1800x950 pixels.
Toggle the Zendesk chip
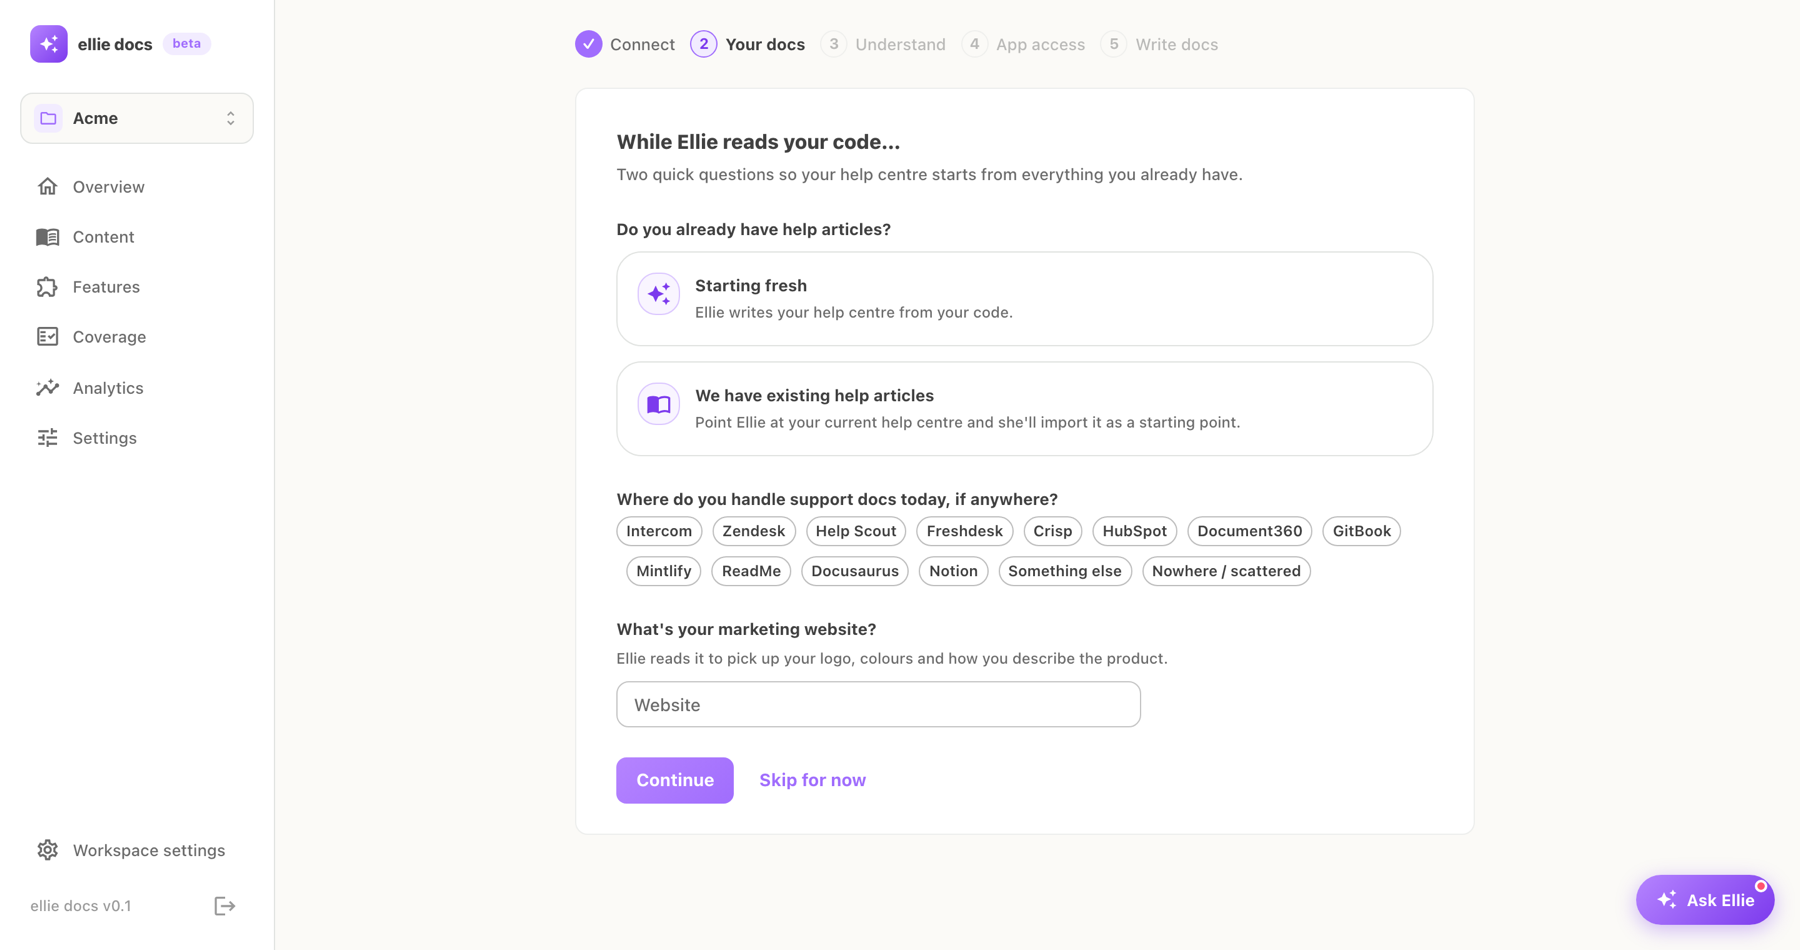click(754, 531)
